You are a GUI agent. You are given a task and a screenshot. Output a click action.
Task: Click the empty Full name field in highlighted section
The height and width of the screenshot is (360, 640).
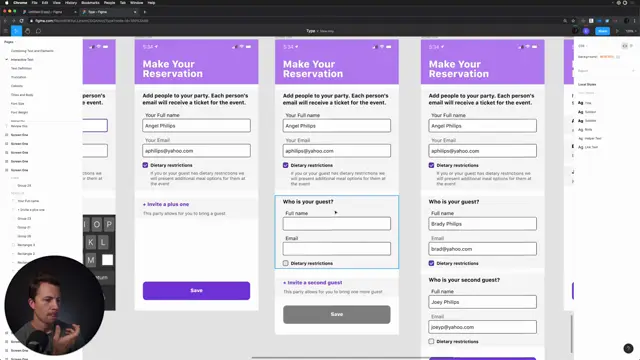pyautogui.click(x=337, y=224)
